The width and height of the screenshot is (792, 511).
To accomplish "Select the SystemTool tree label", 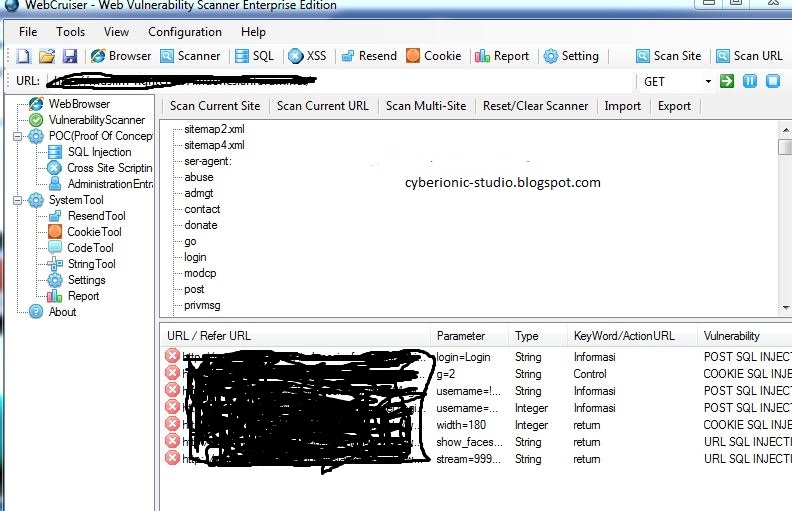I will point(76,200).
